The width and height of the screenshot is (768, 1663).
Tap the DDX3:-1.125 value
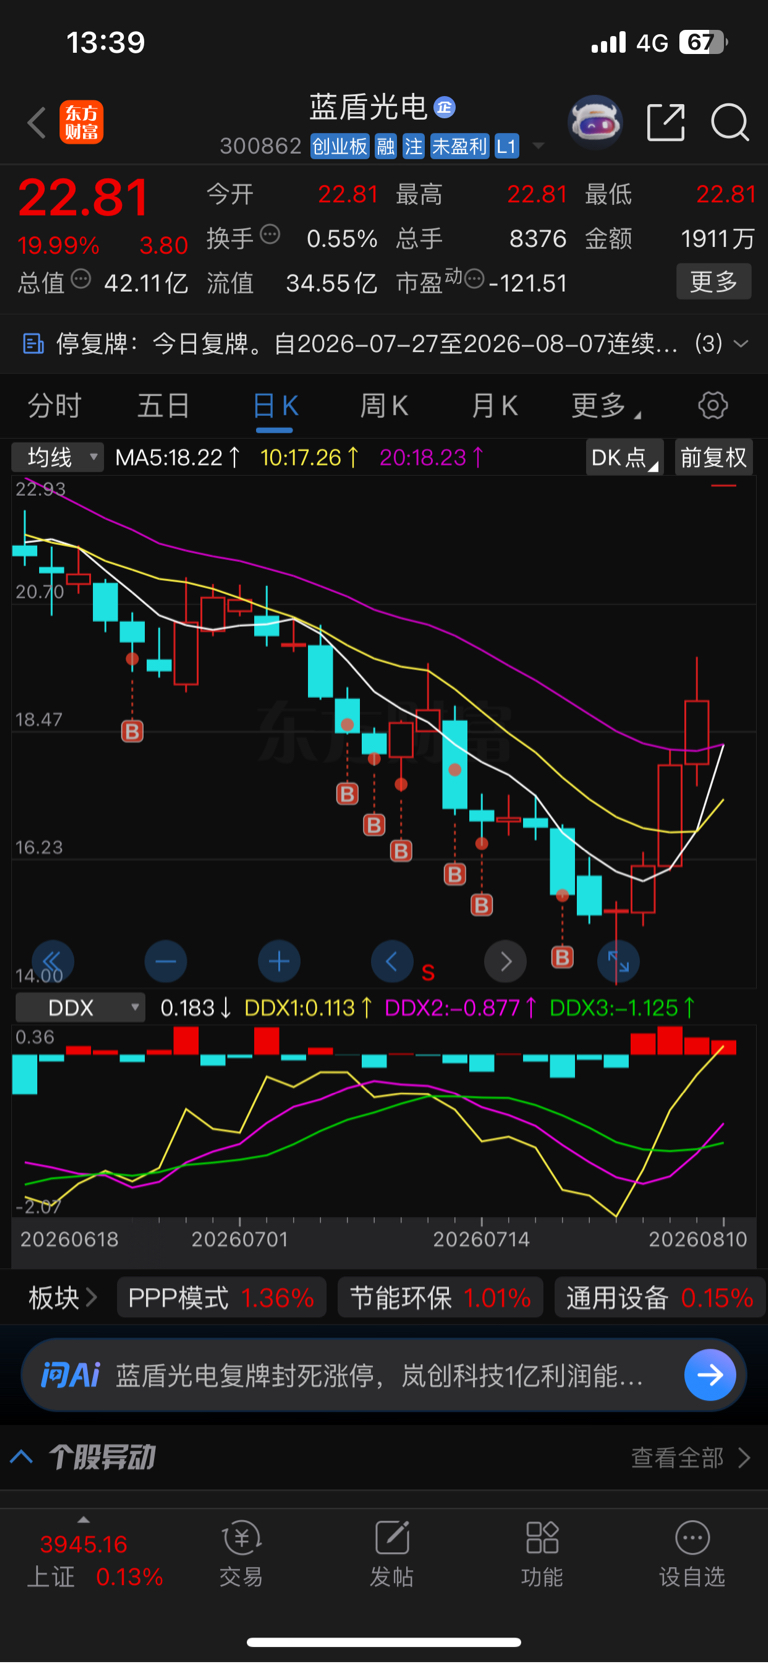pyautogui.click(x=622, y=1008)
